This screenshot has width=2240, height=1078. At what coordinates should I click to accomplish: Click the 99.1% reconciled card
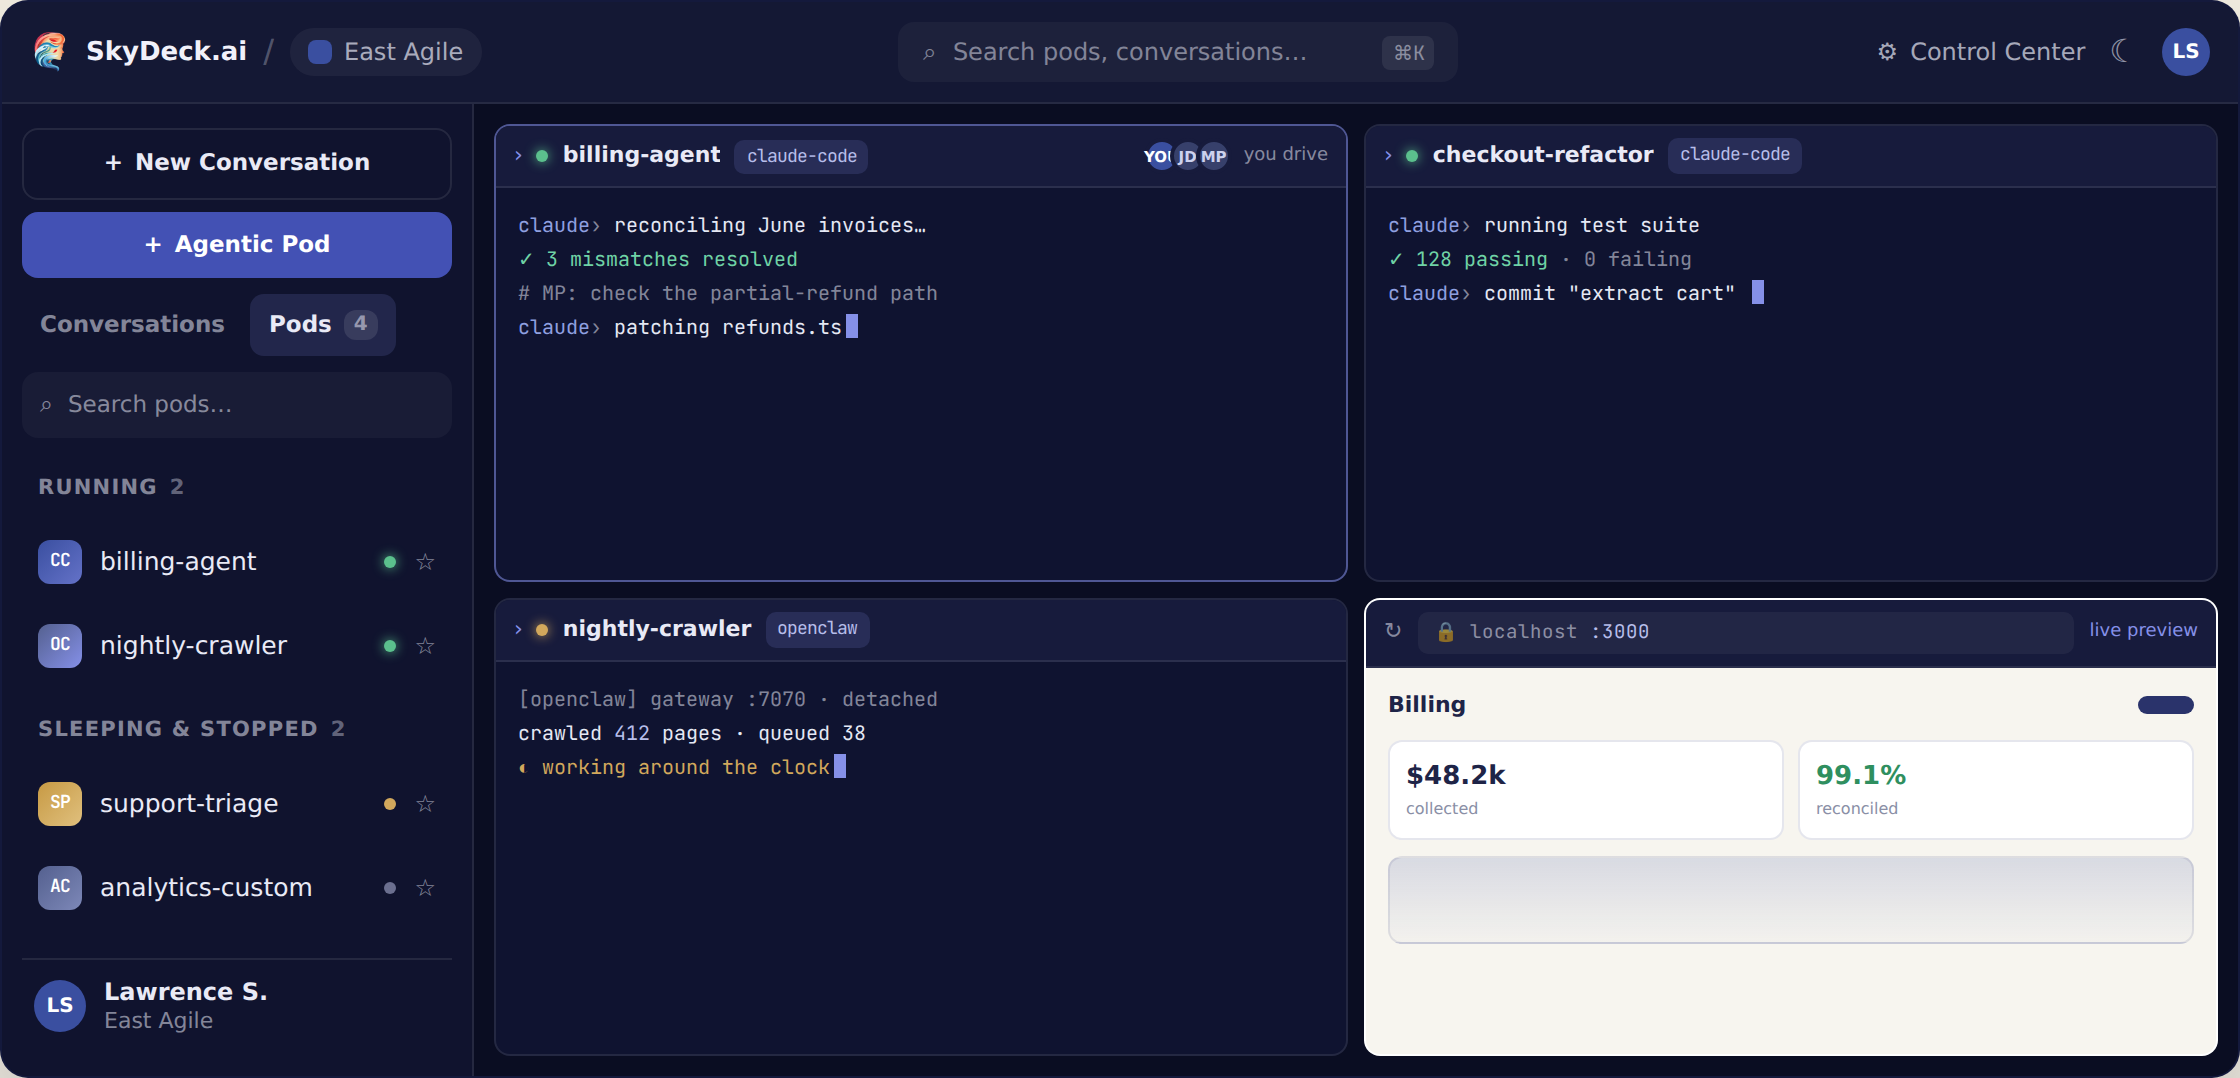coord(1995,790)
